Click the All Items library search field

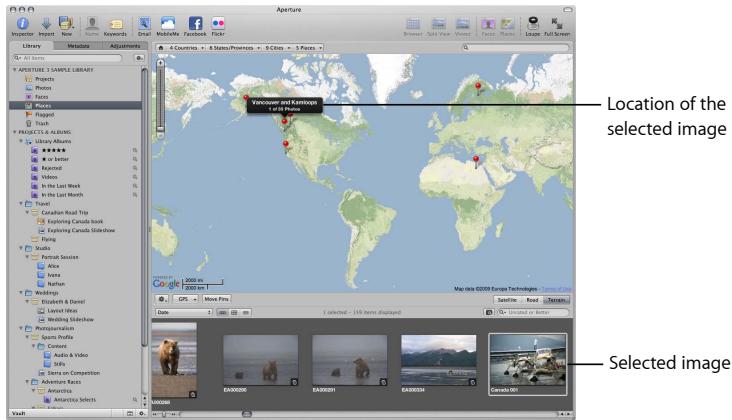pyautogui.click(x=67, y=58)
